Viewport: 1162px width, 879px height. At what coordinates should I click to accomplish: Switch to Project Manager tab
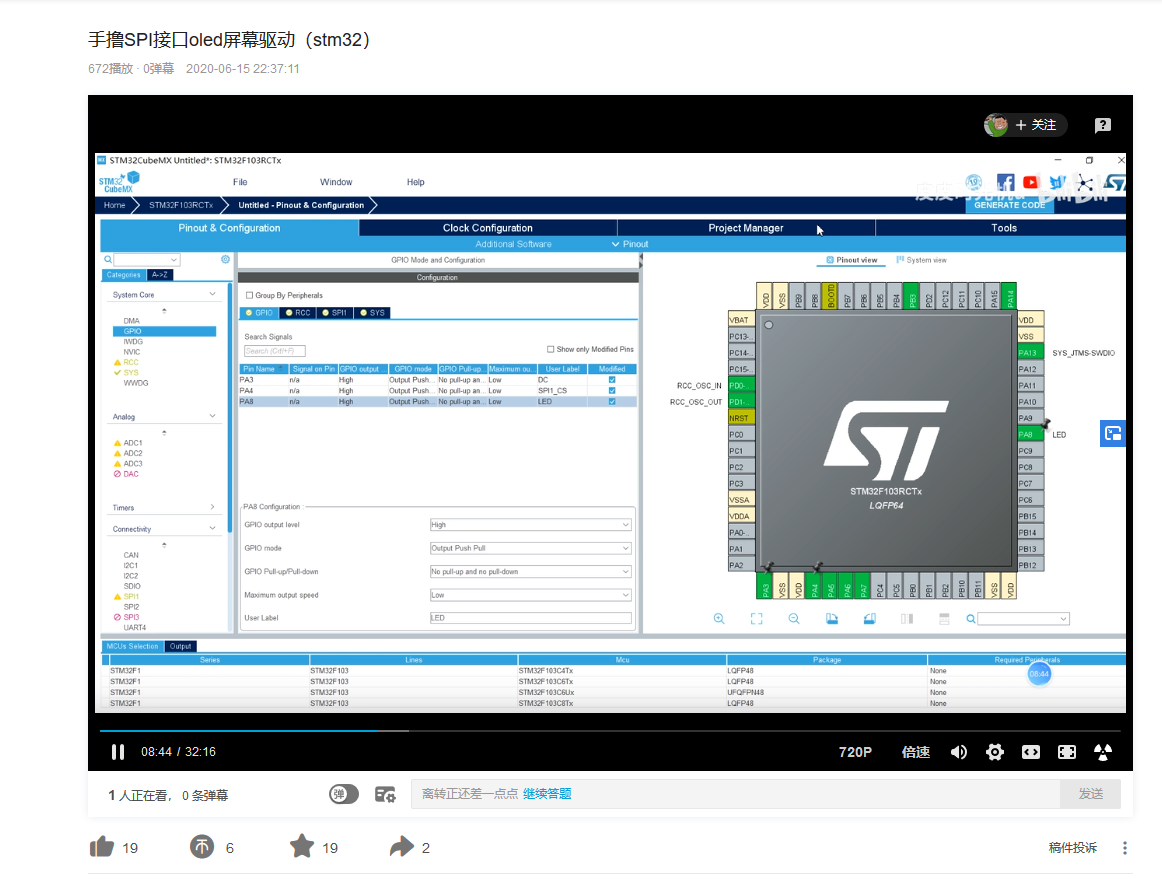[746, 228]
